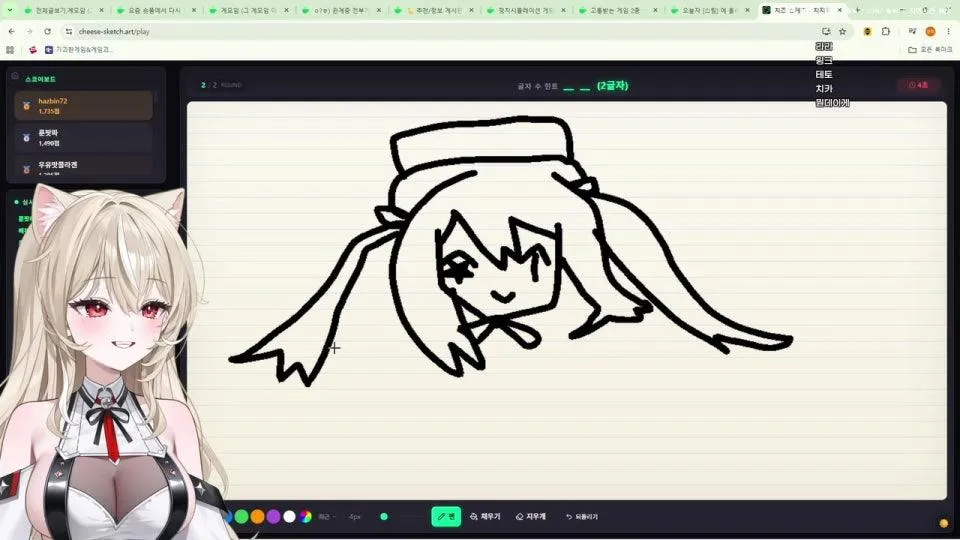Pick the orange color swatch

pos(258,517)
